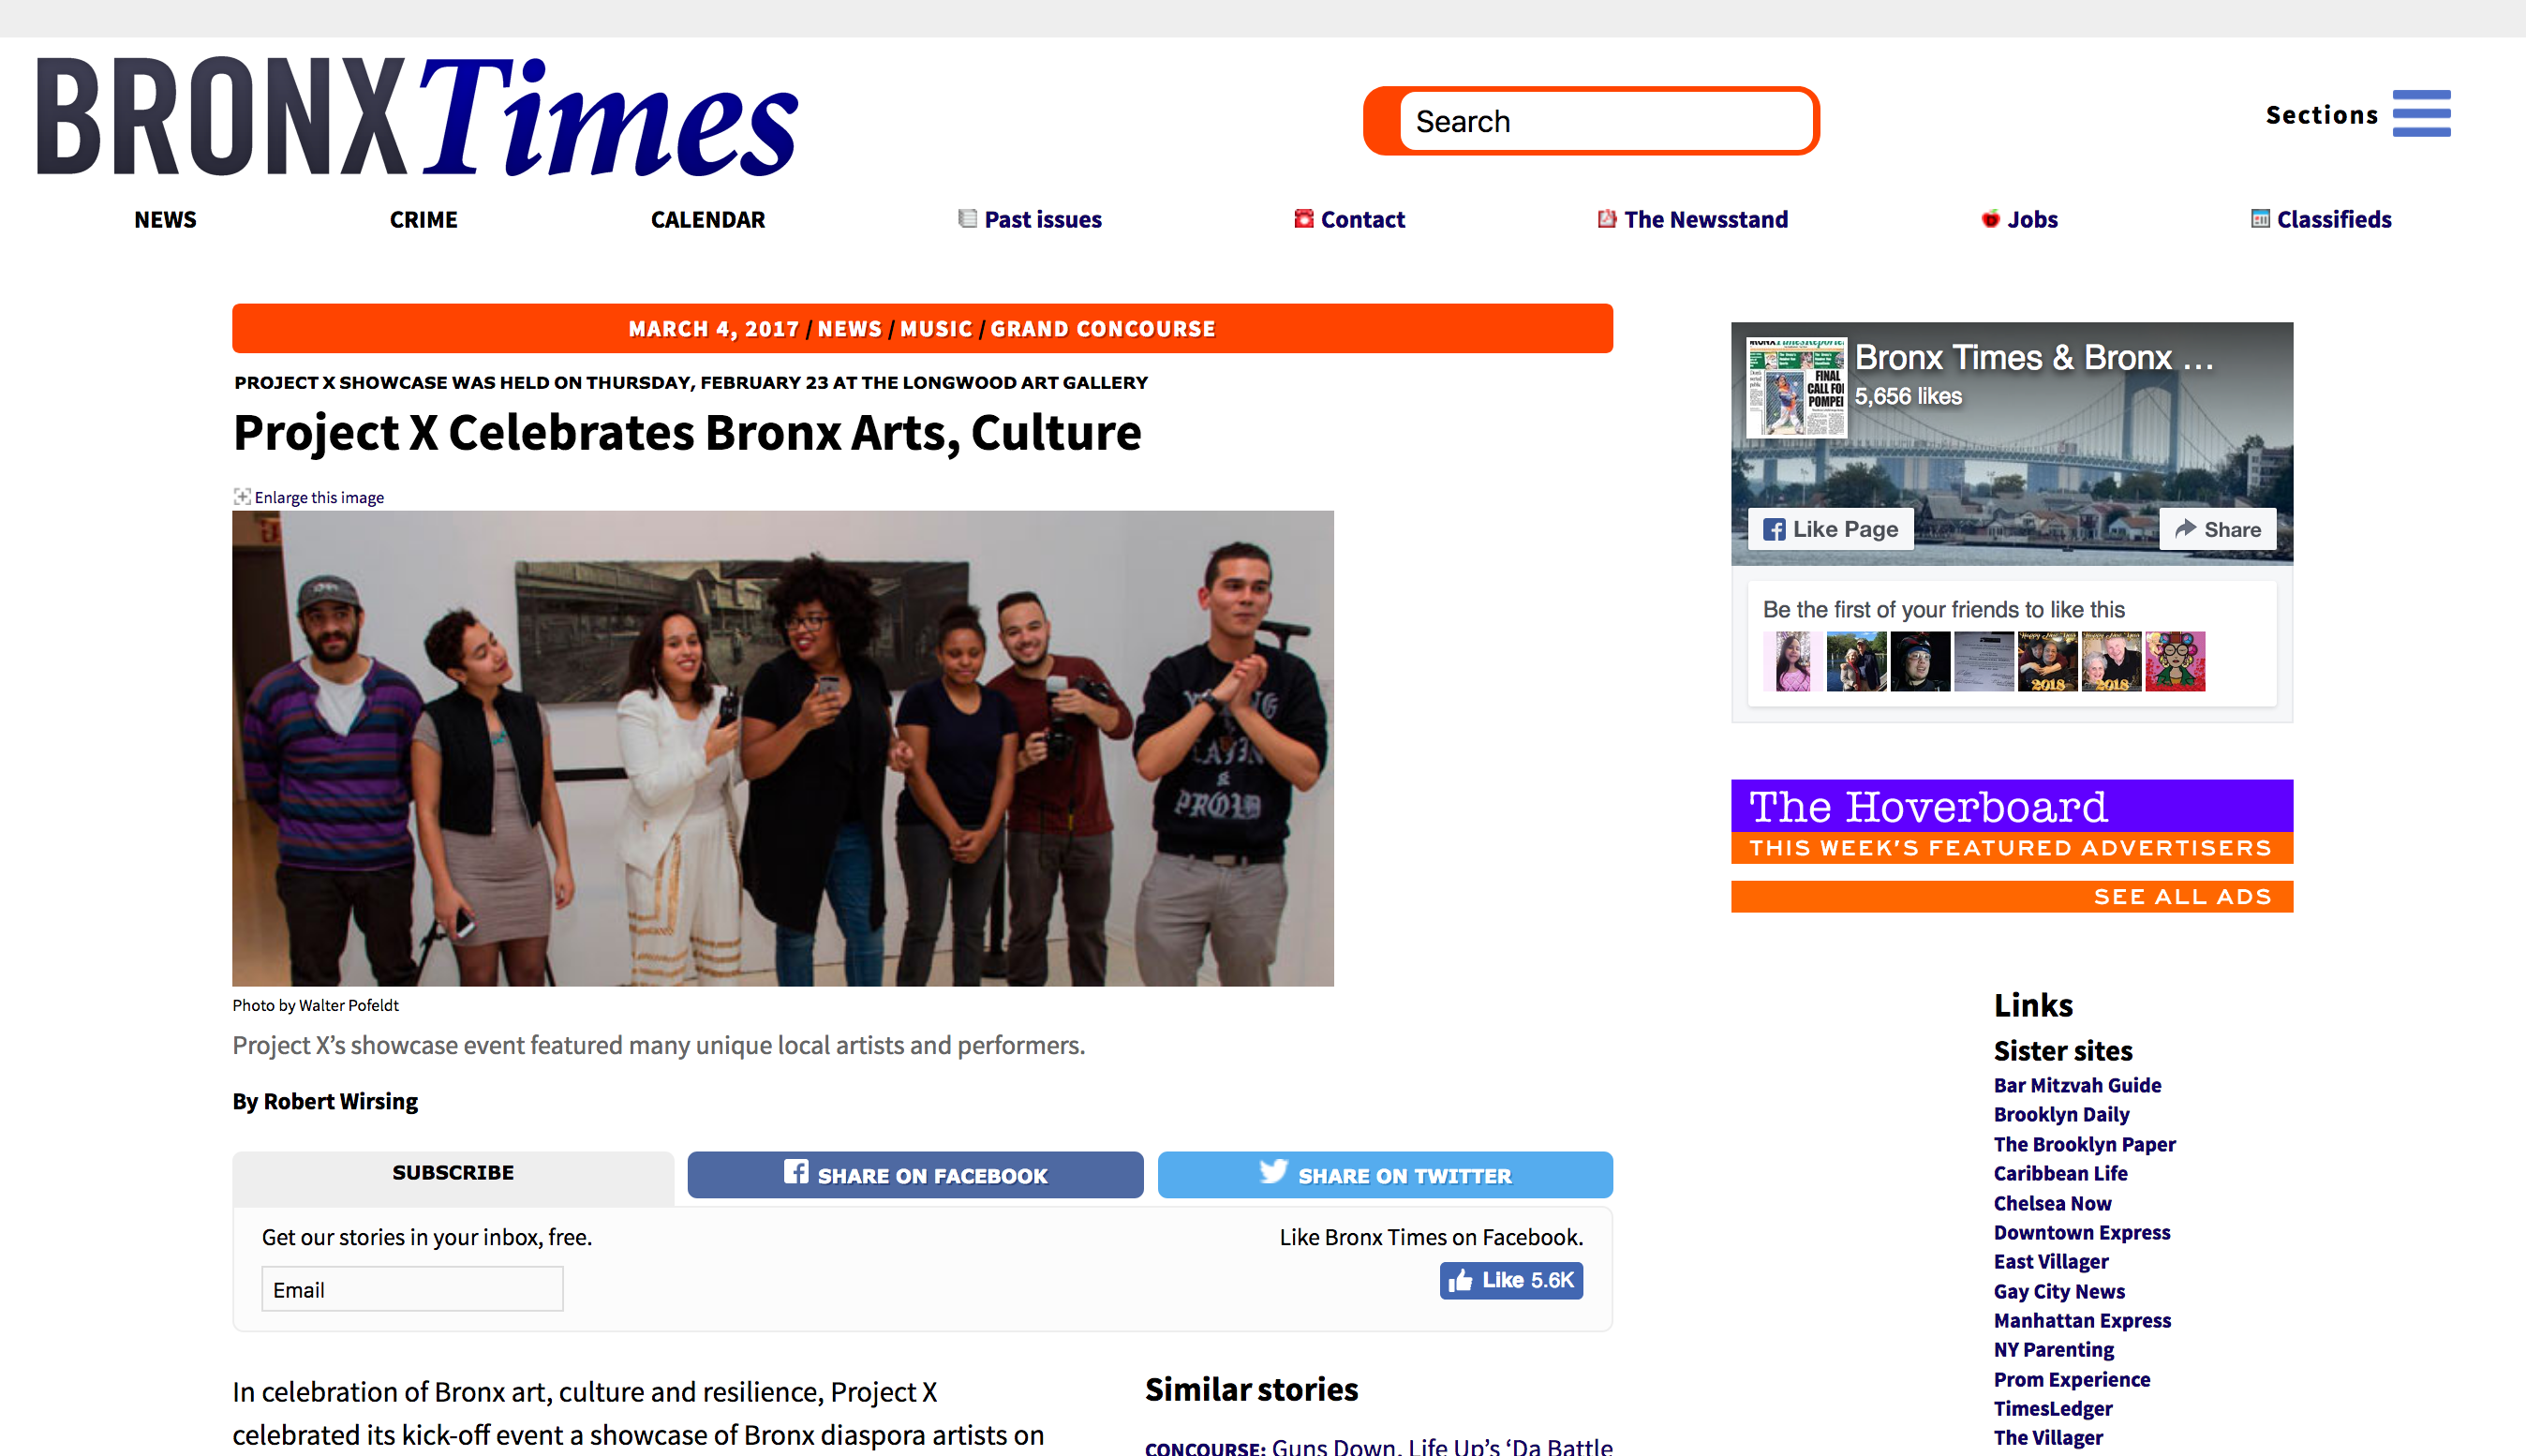Image resolution: width=2526 pixels, height=1456 pixels.
Task: Open the NEWS menu item
Action: tap(165, 219)
